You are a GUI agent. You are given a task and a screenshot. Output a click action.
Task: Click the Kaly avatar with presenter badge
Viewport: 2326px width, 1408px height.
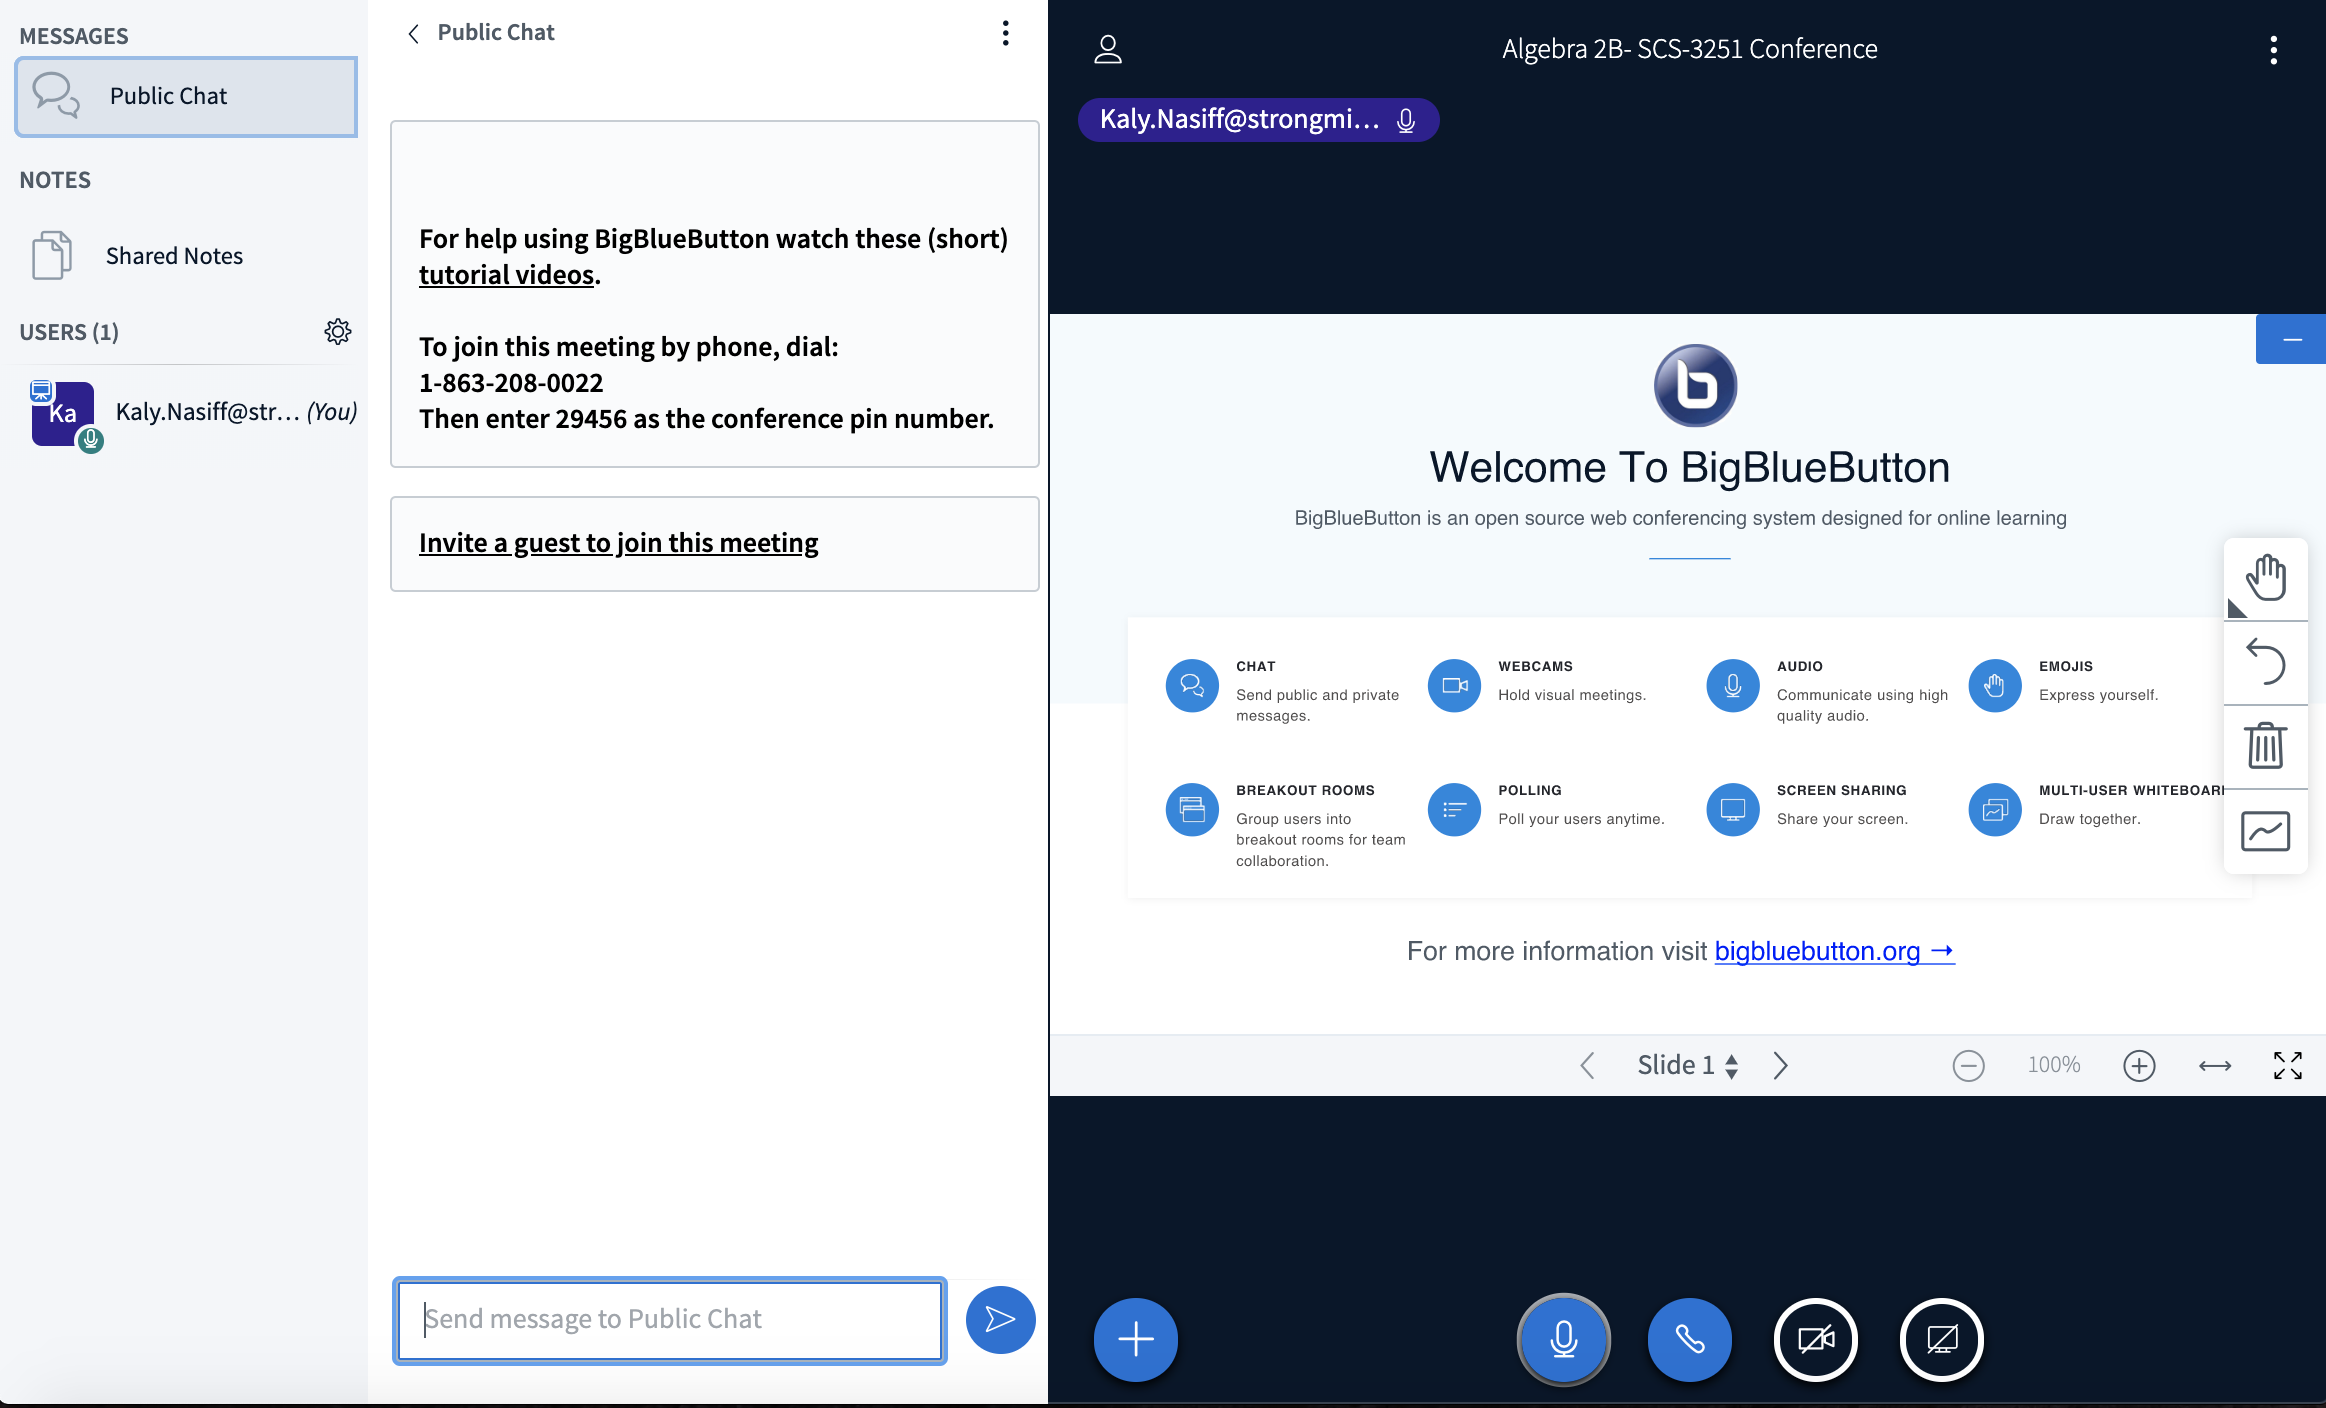click(63, 413)
